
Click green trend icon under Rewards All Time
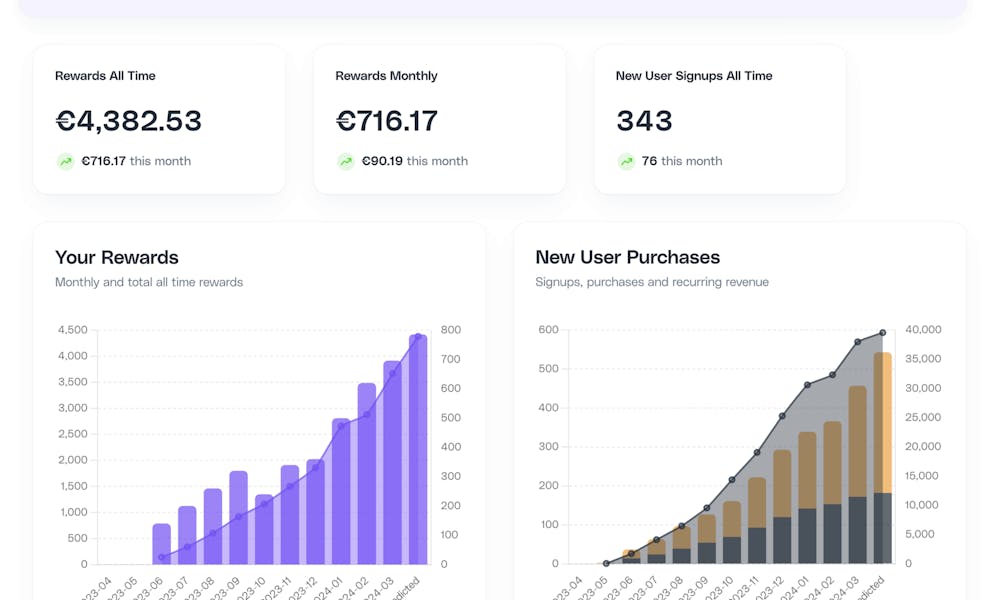coord(65,161)
